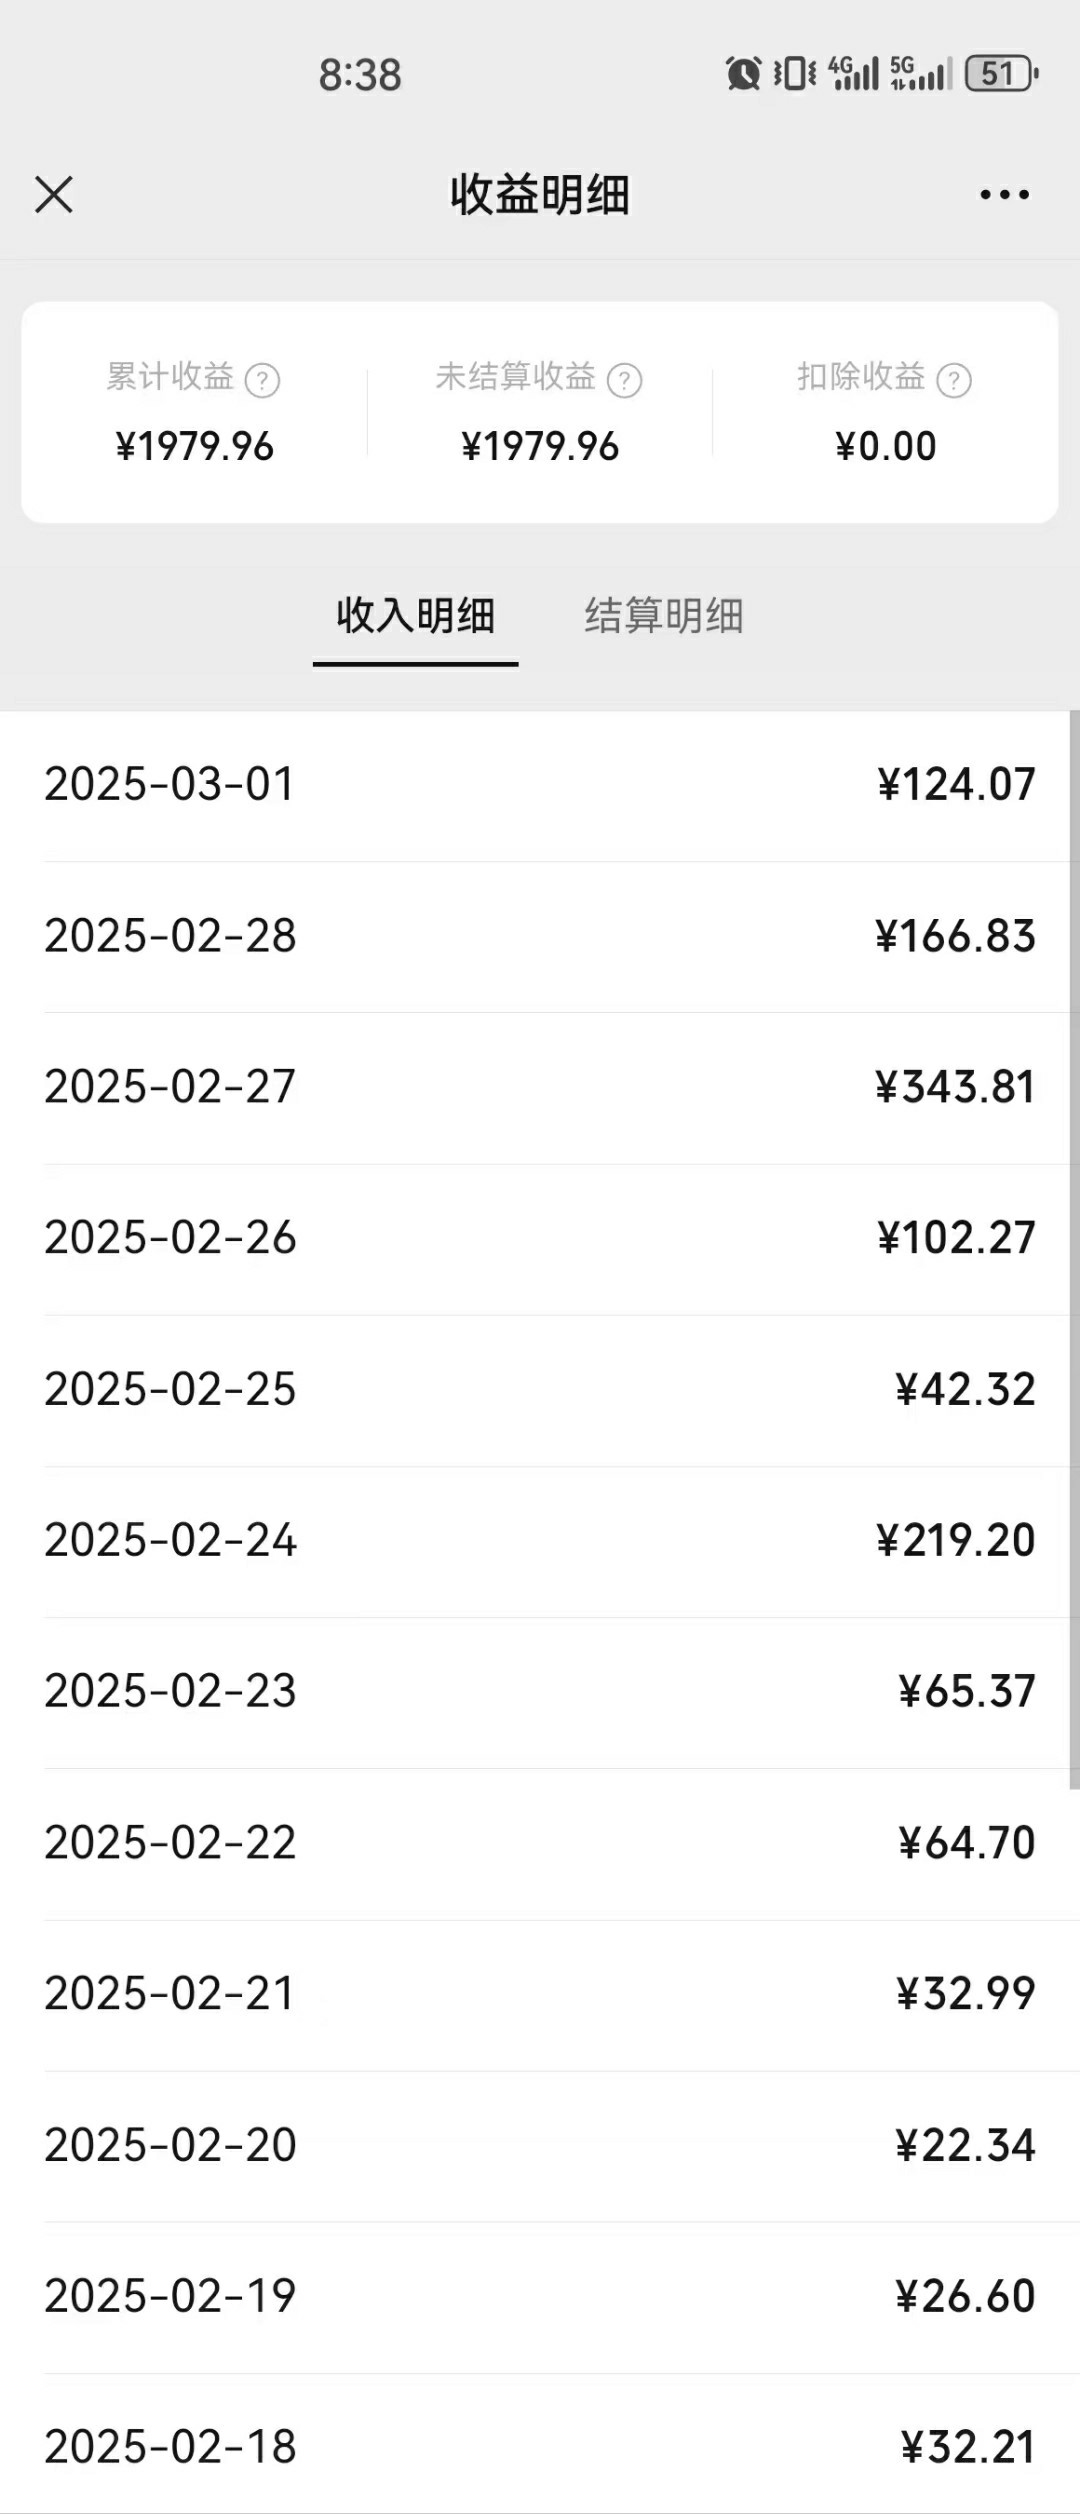Tap the 5G signal strength icon
Screen dimensions: 1080x2514
(920, 73)
